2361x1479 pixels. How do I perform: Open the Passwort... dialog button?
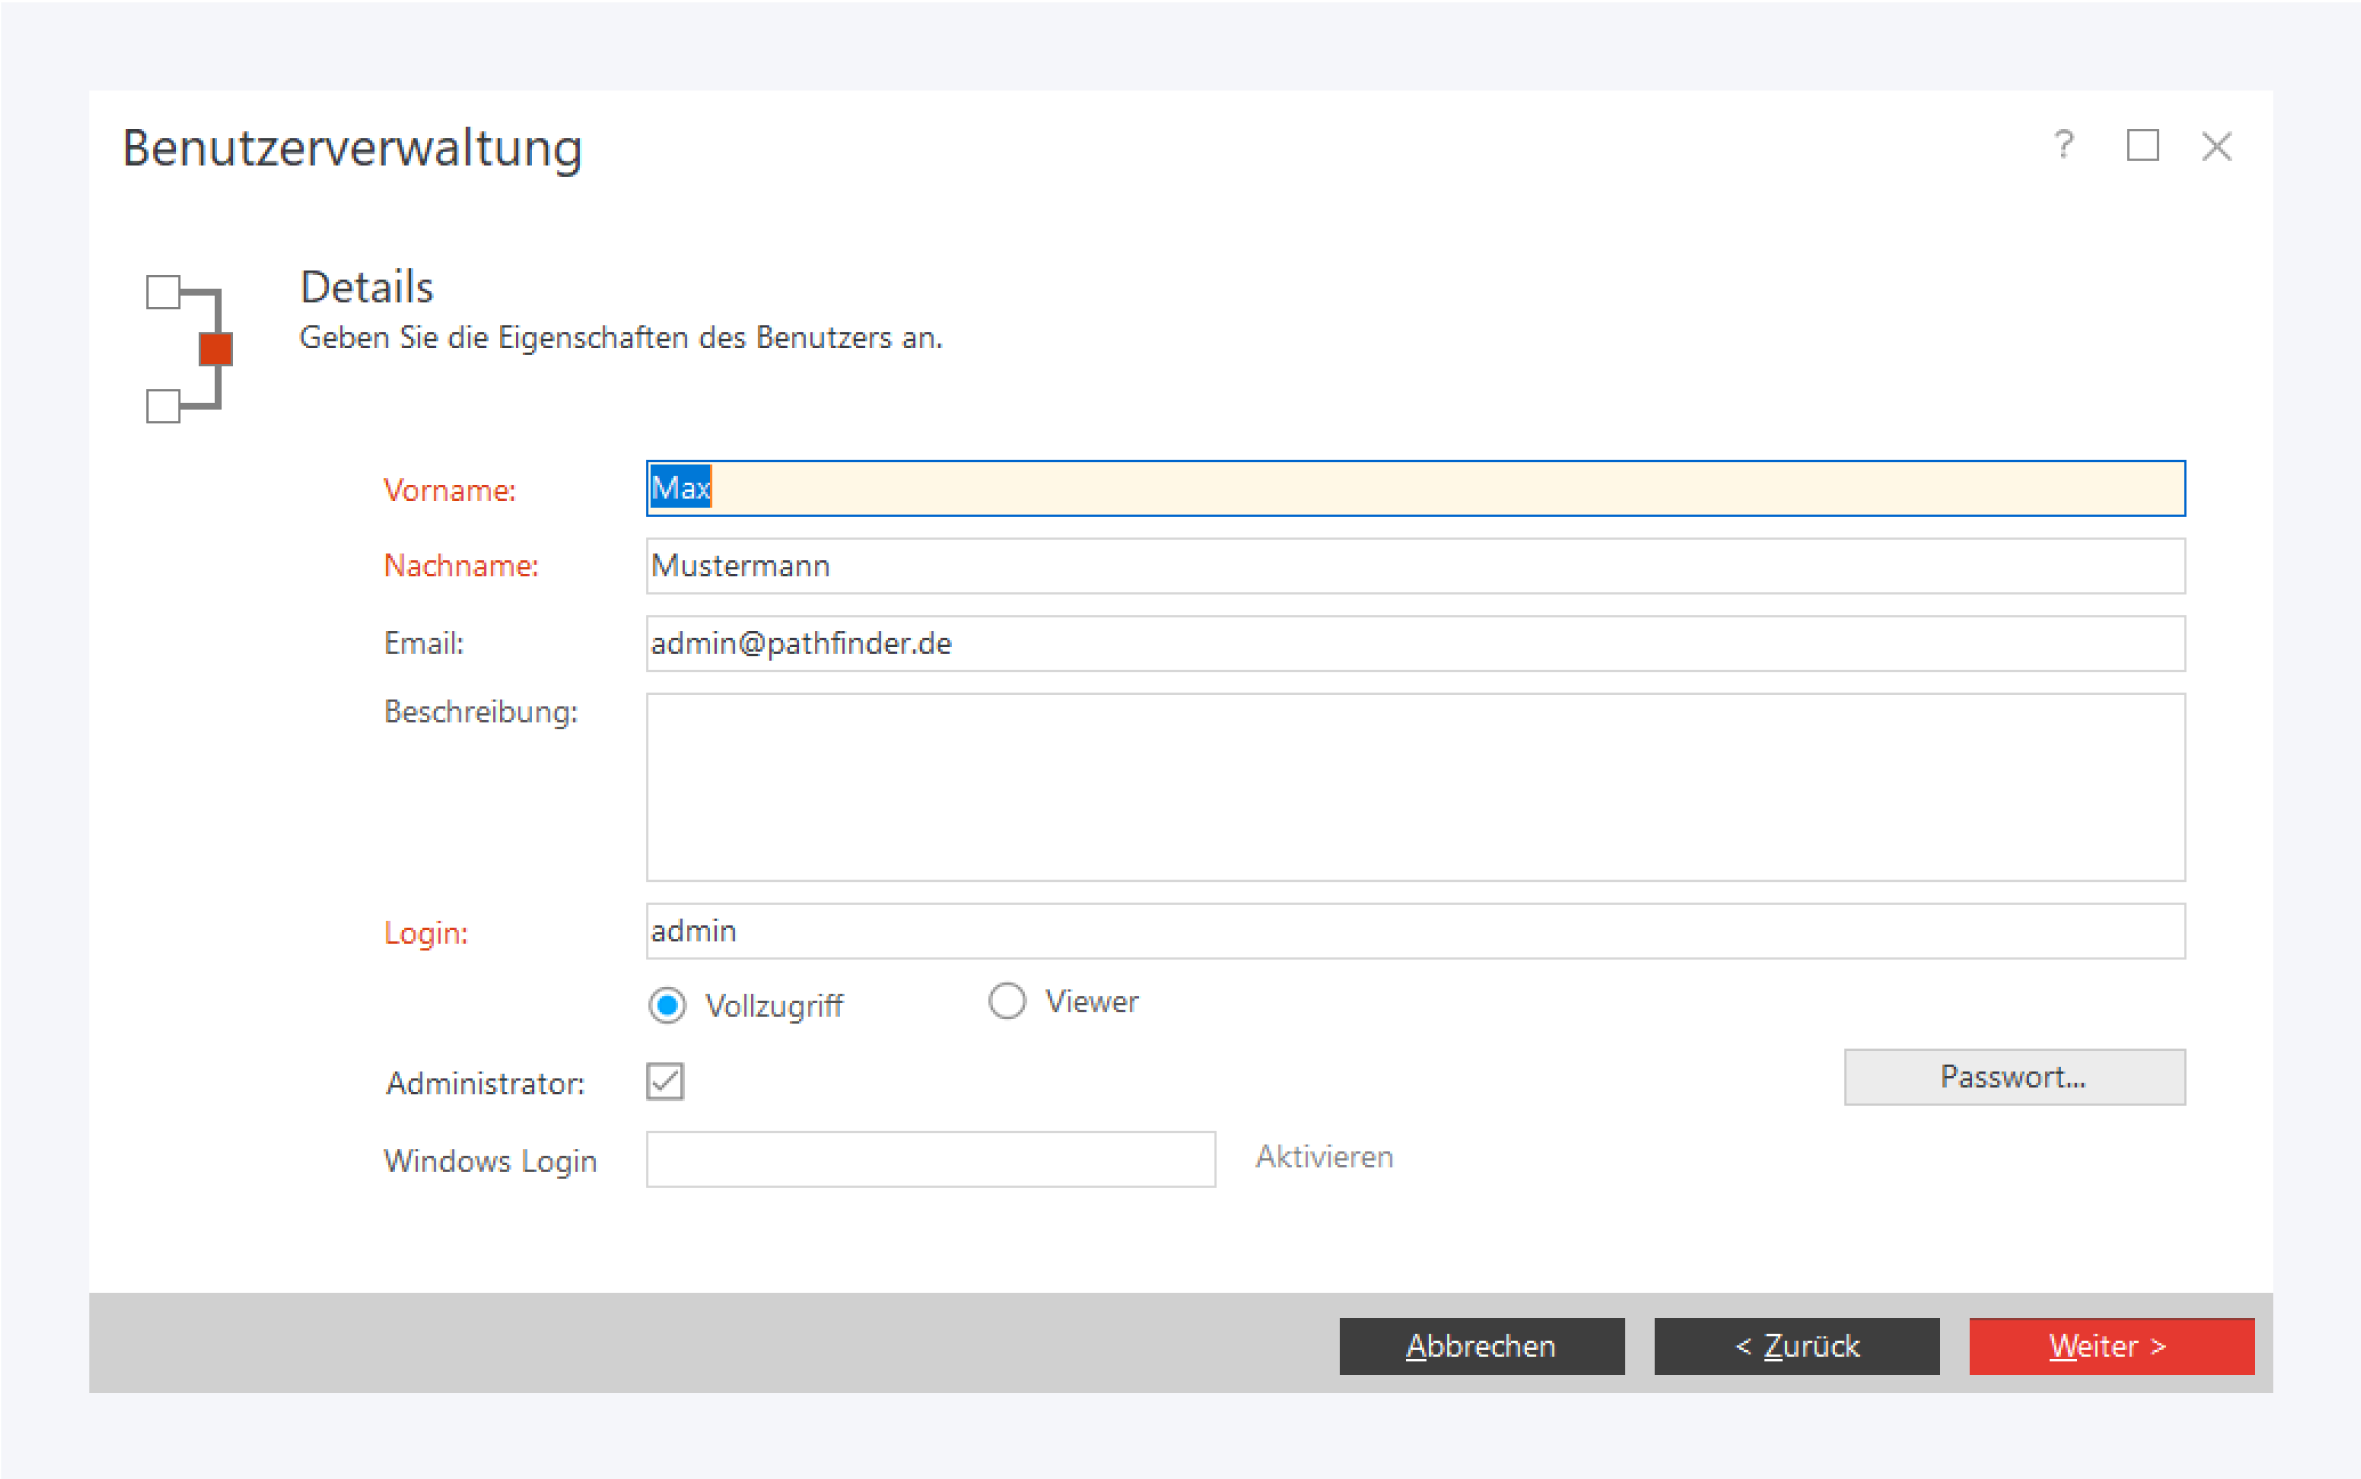click(2014, 1077)
